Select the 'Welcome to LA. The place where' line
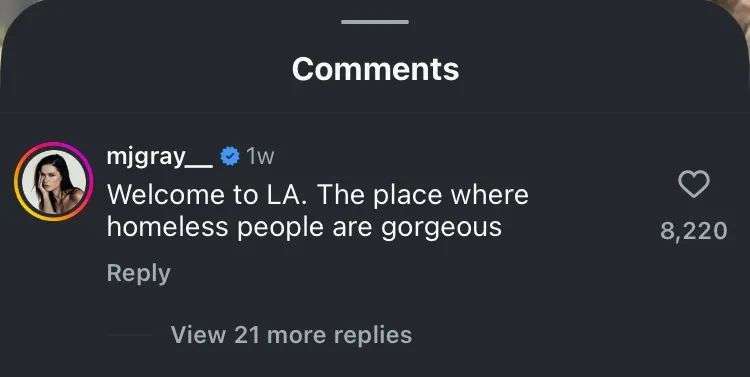This screenshot has width=750, height=377. click(318, 195)
